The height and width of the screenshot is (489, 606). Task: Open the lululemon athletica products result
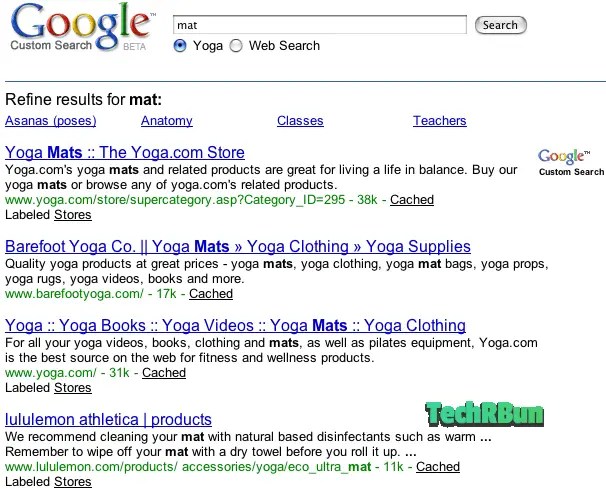pos(108,419)
